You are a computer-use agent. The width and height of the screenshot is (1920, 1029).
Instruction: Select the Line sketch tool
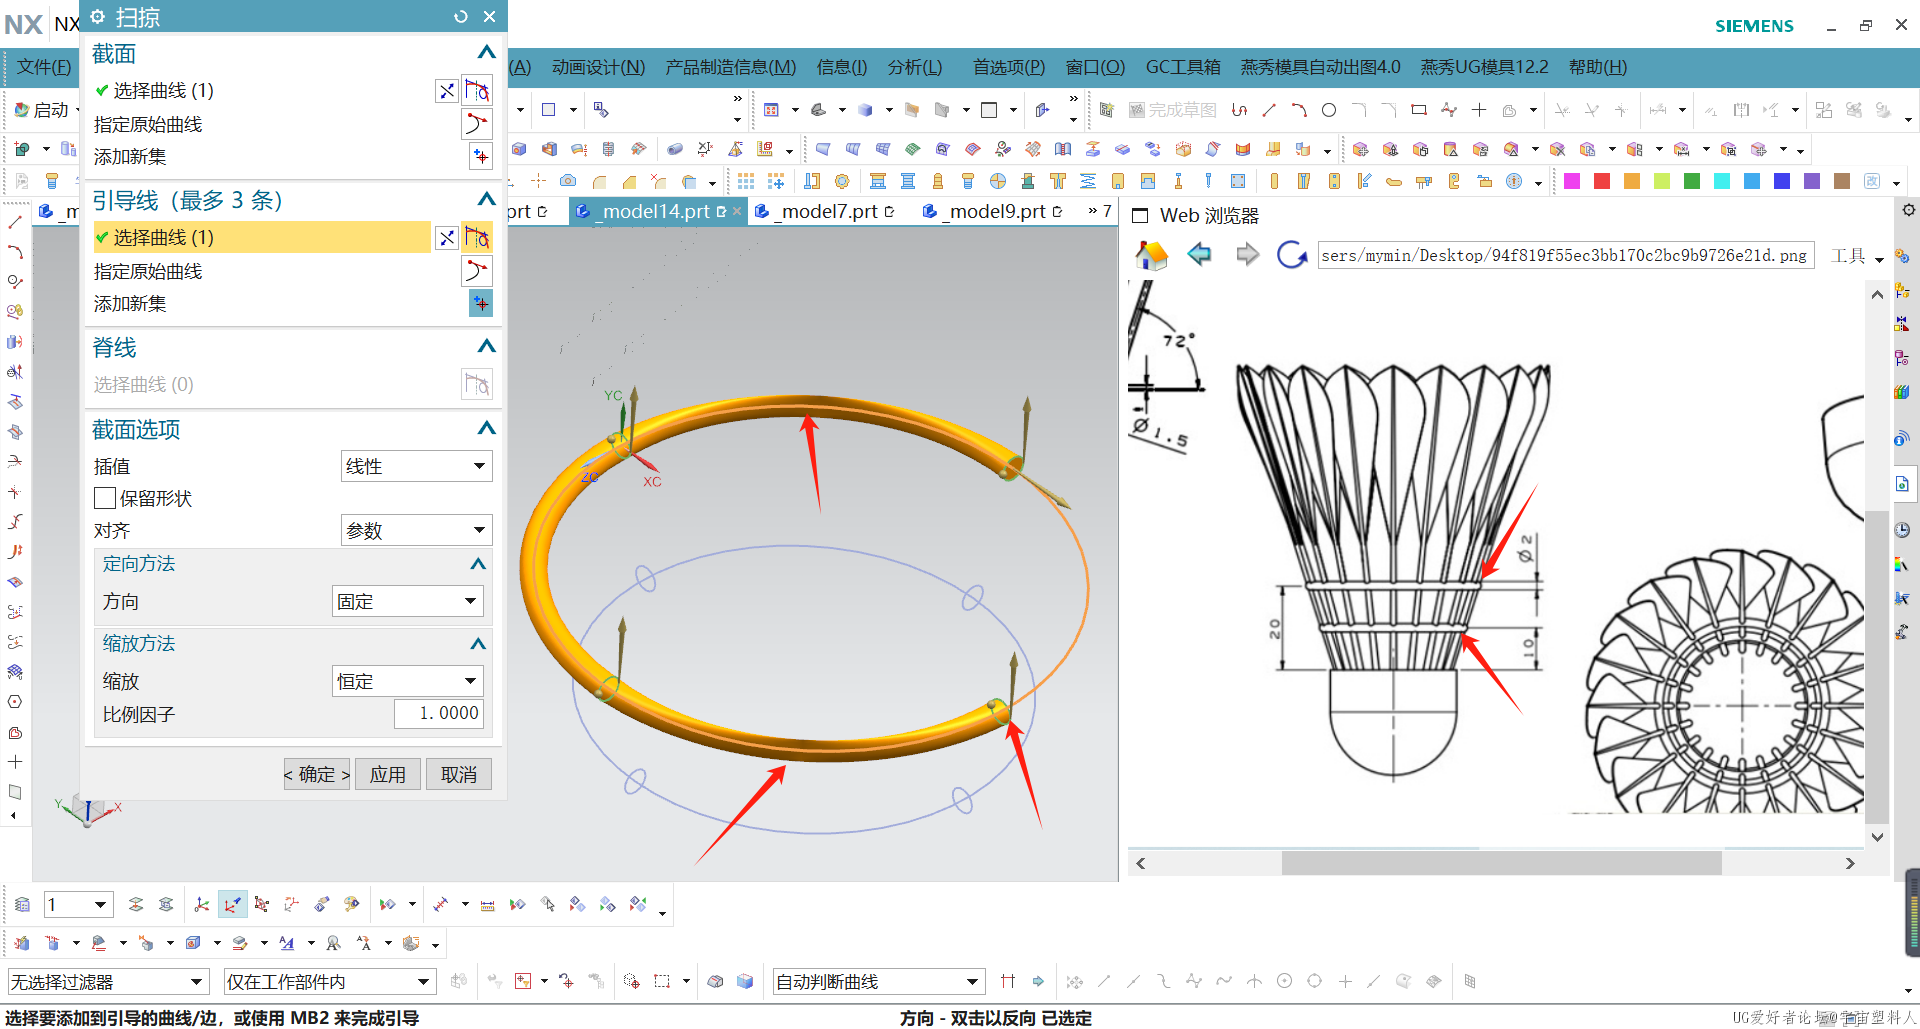click(1269, 110)
